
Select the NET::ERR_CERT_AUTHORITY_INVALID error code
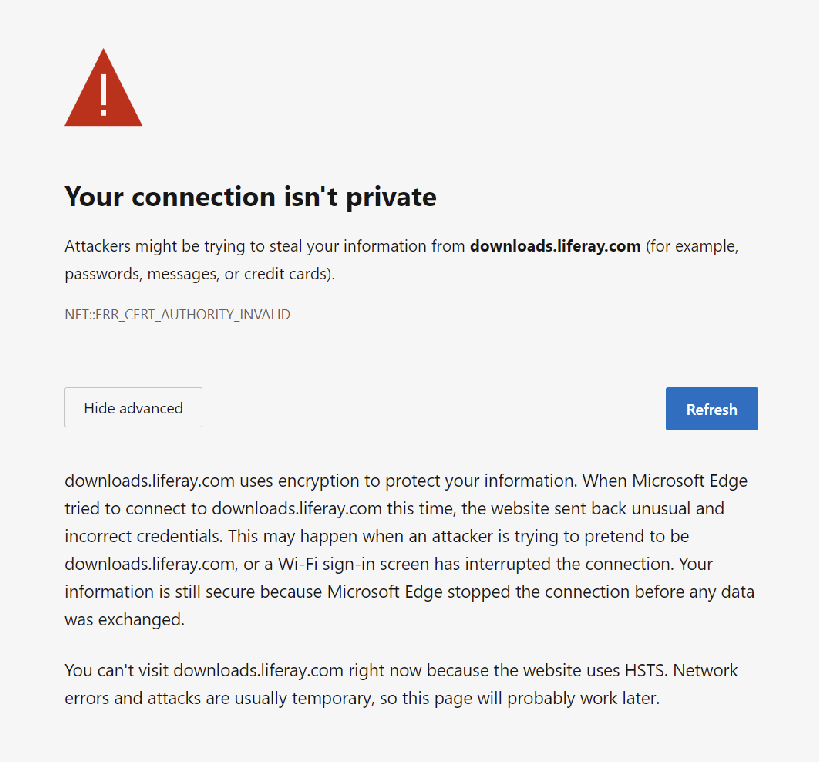(178, 314)
